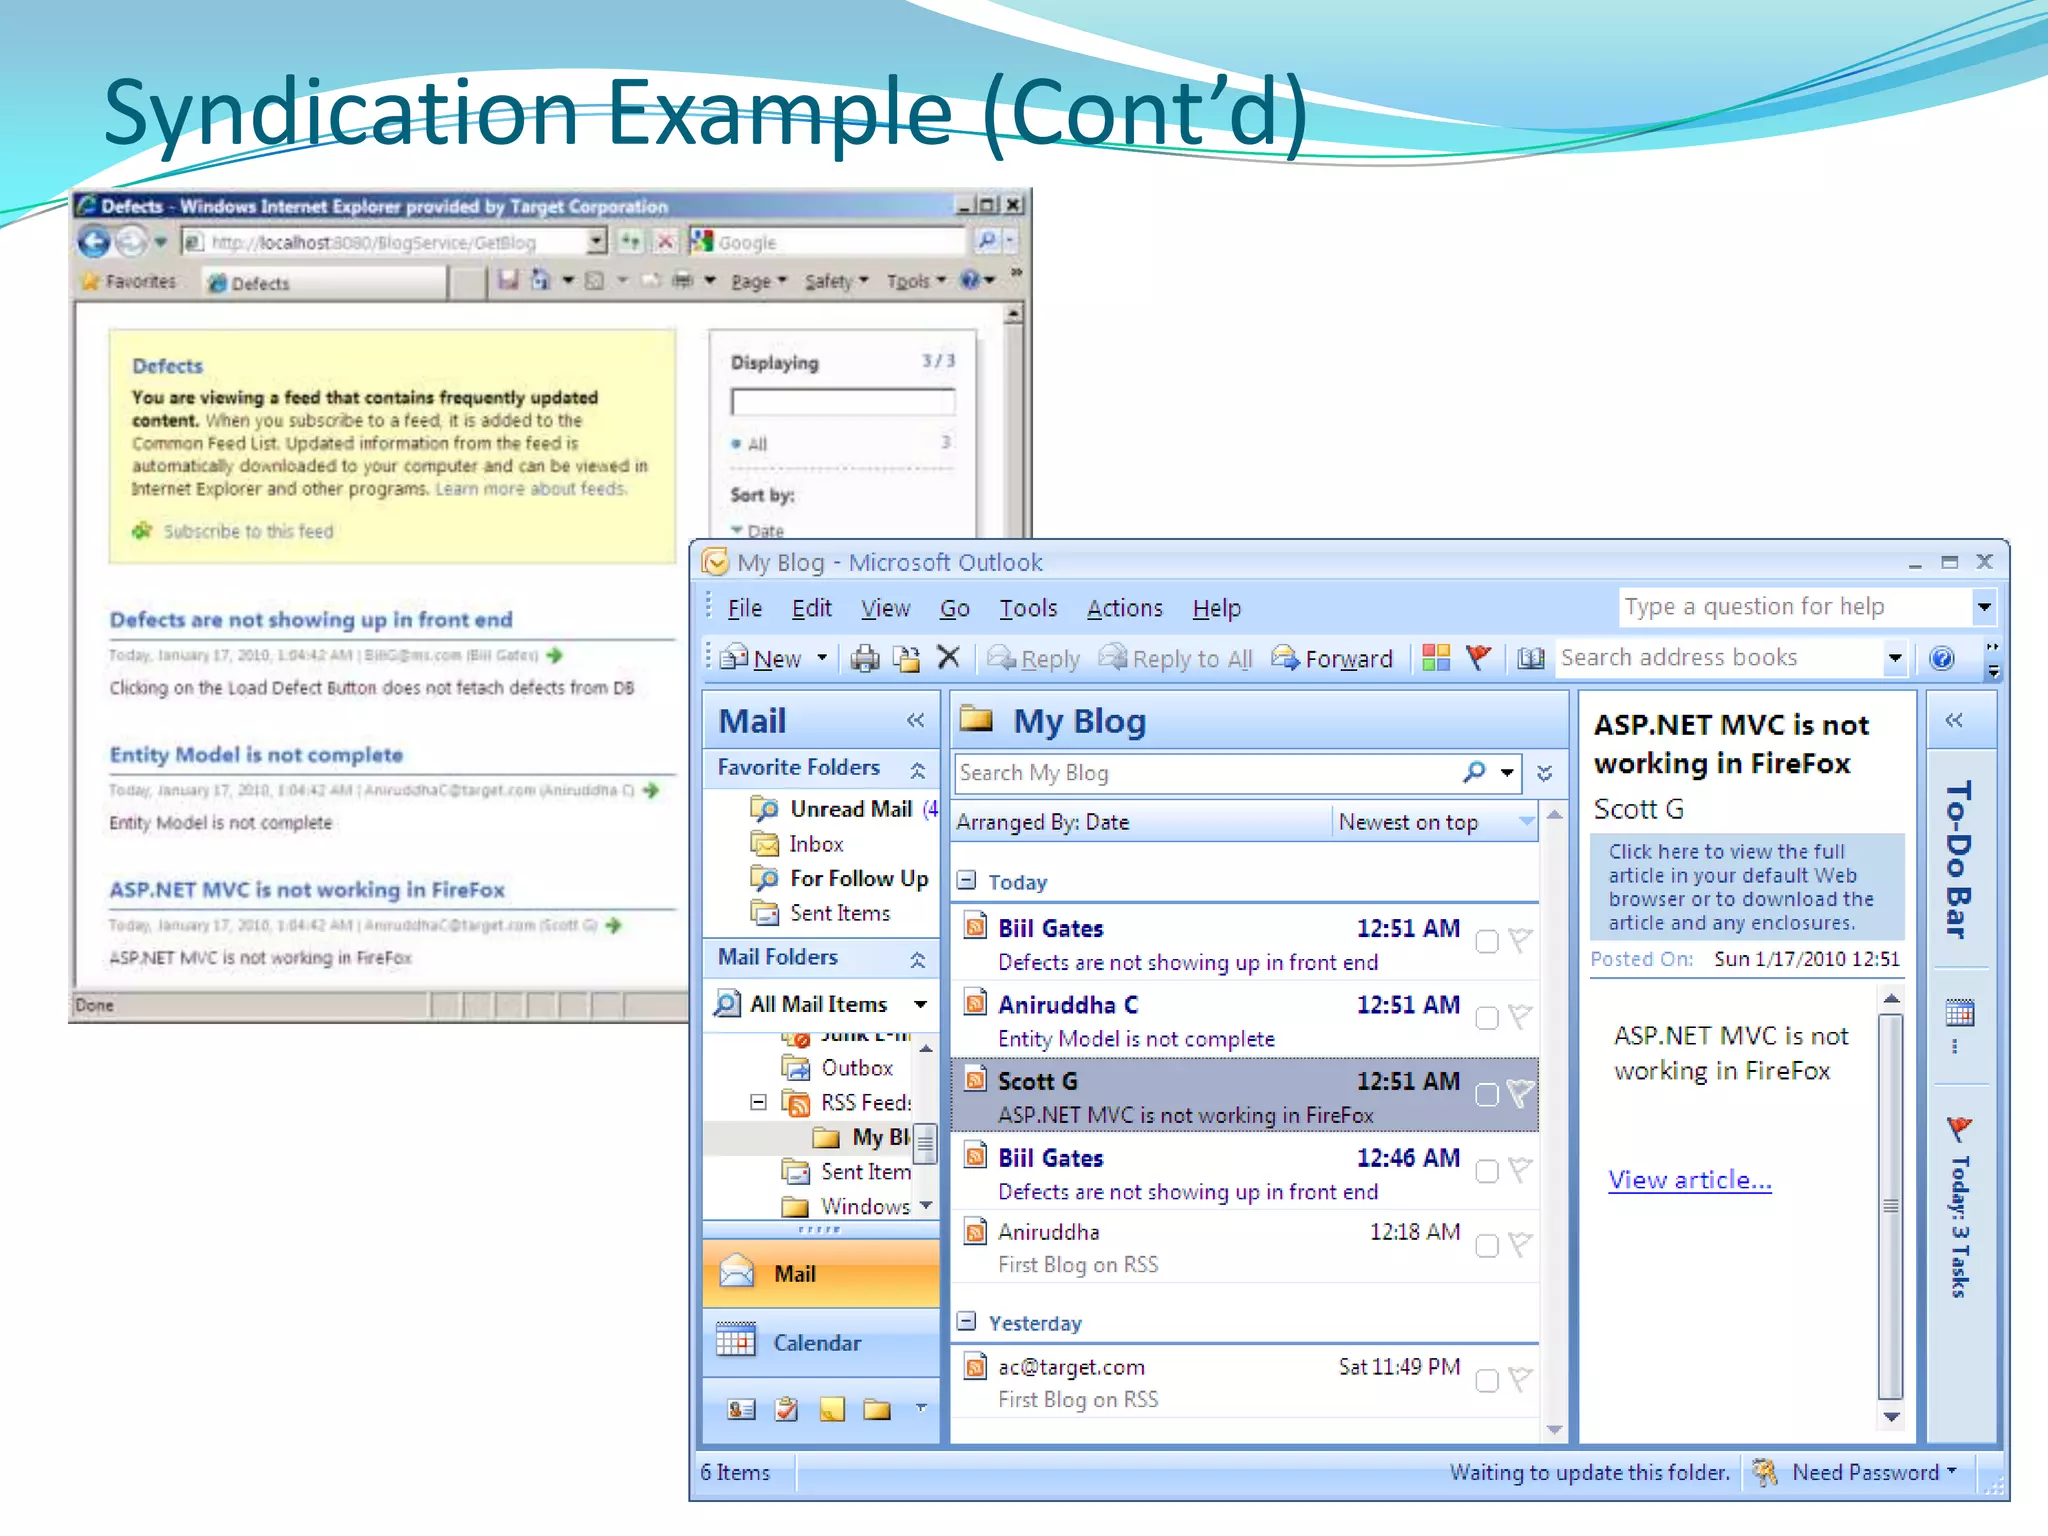
Task: Click the Follow Up flag toolbar icon
Action: (1478, 657)
